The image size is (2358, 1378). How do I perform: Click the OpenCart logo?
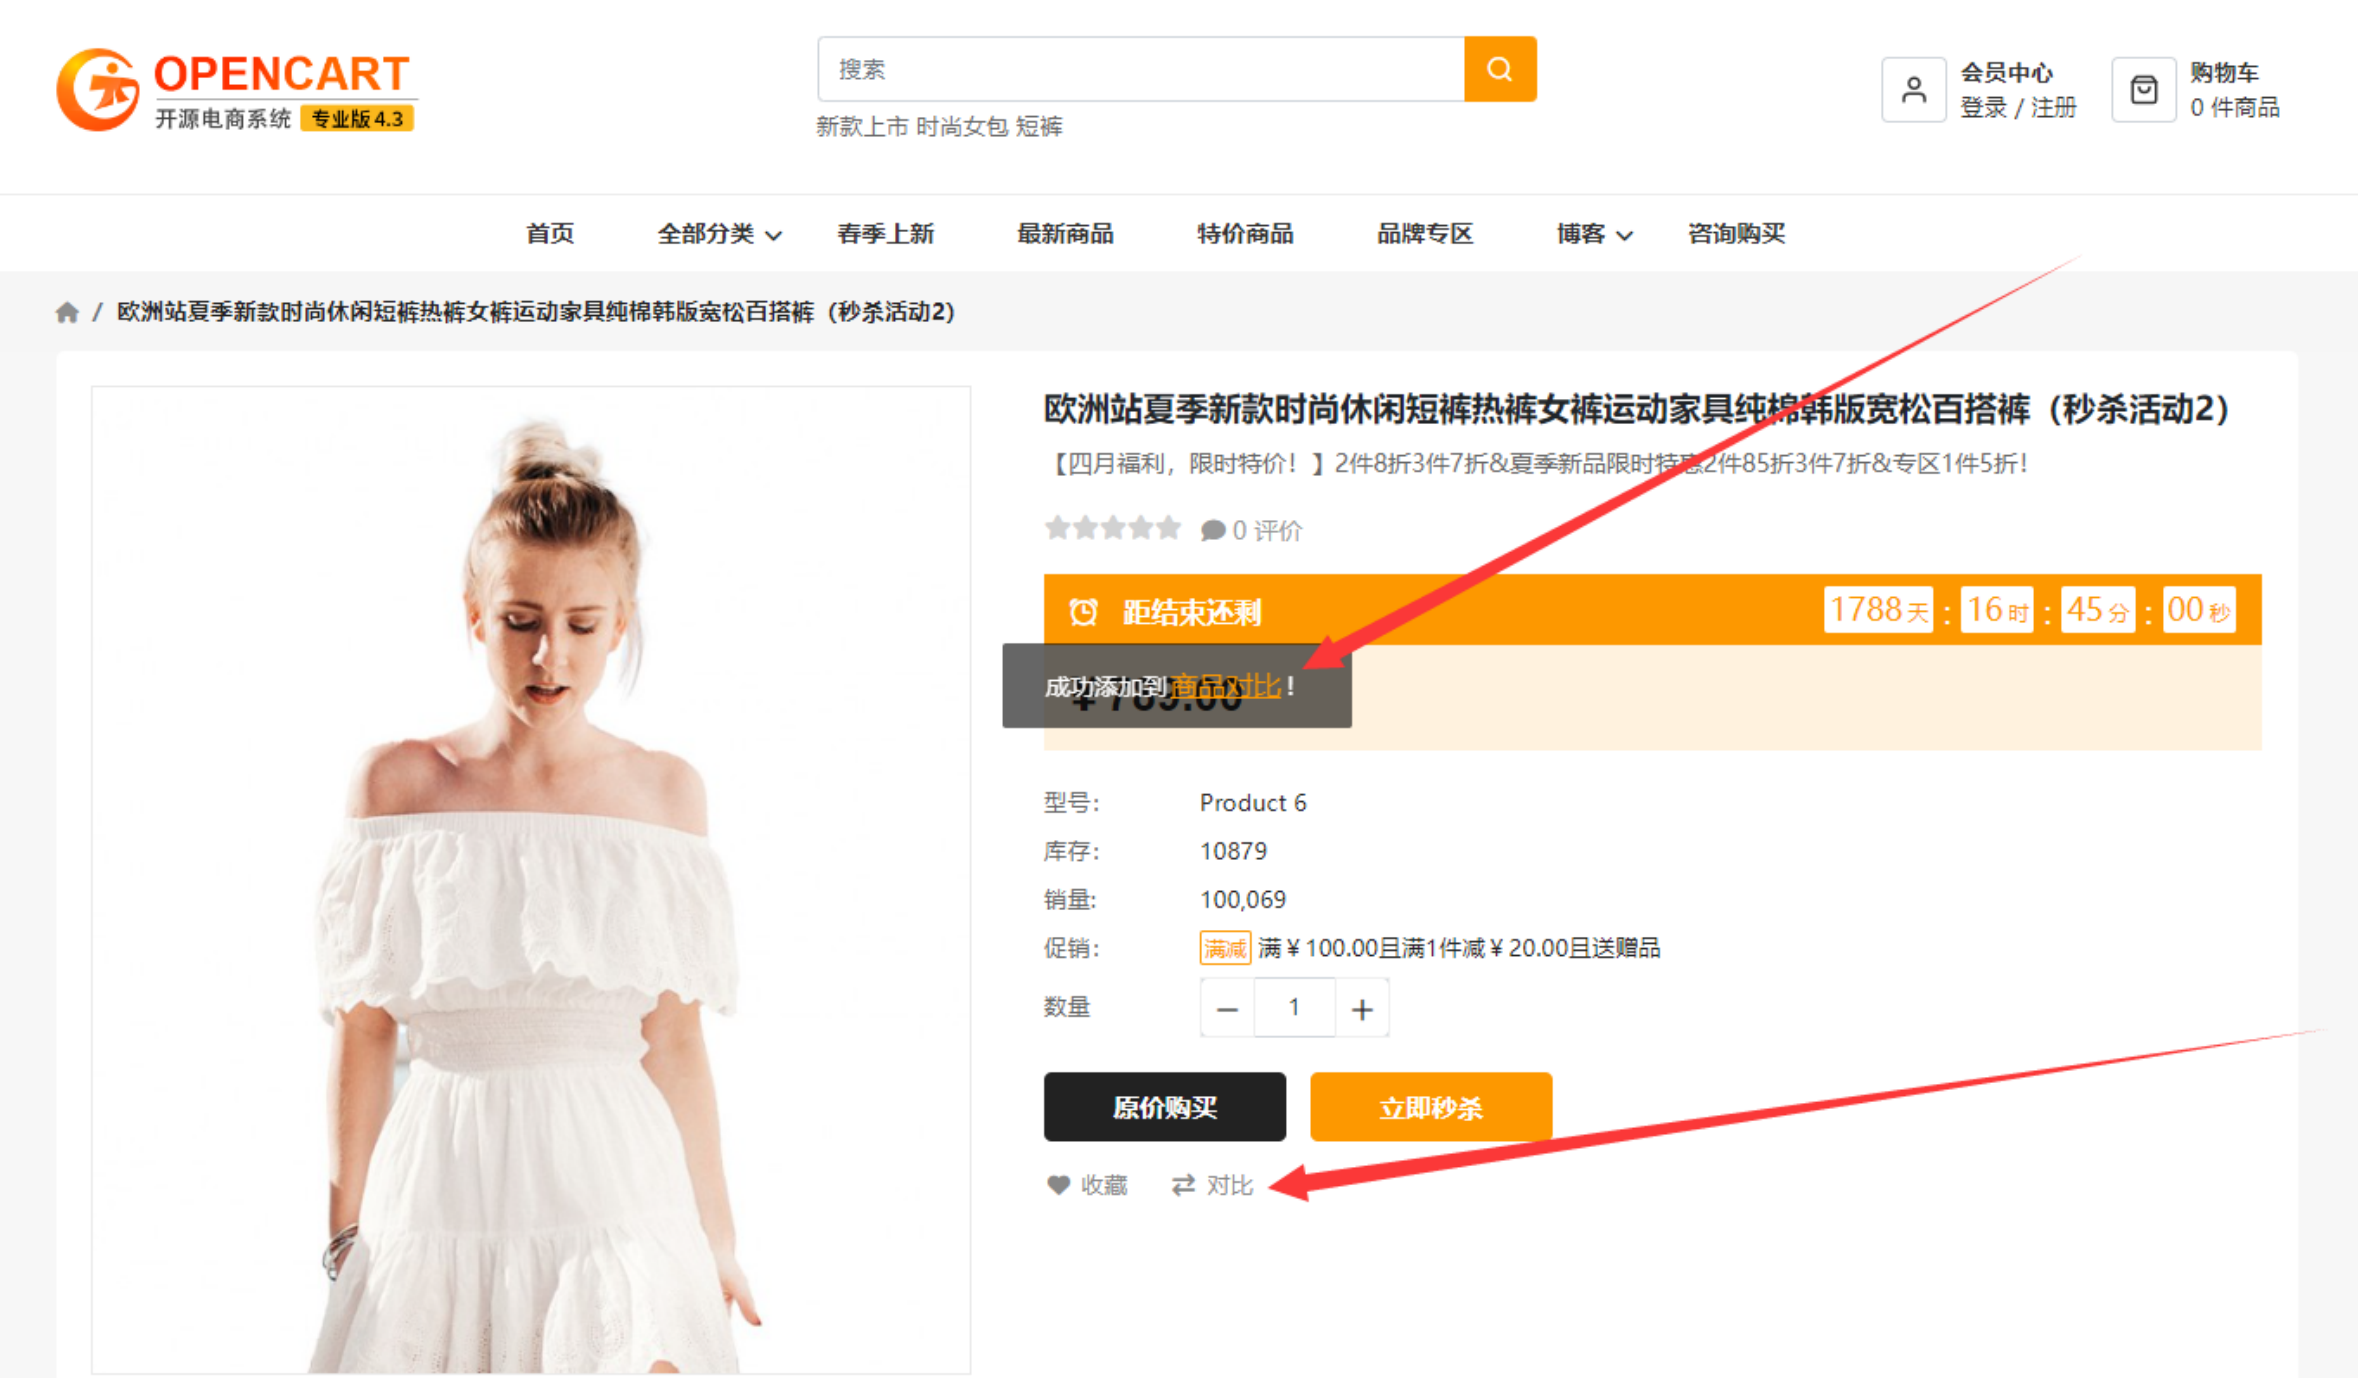236,90
